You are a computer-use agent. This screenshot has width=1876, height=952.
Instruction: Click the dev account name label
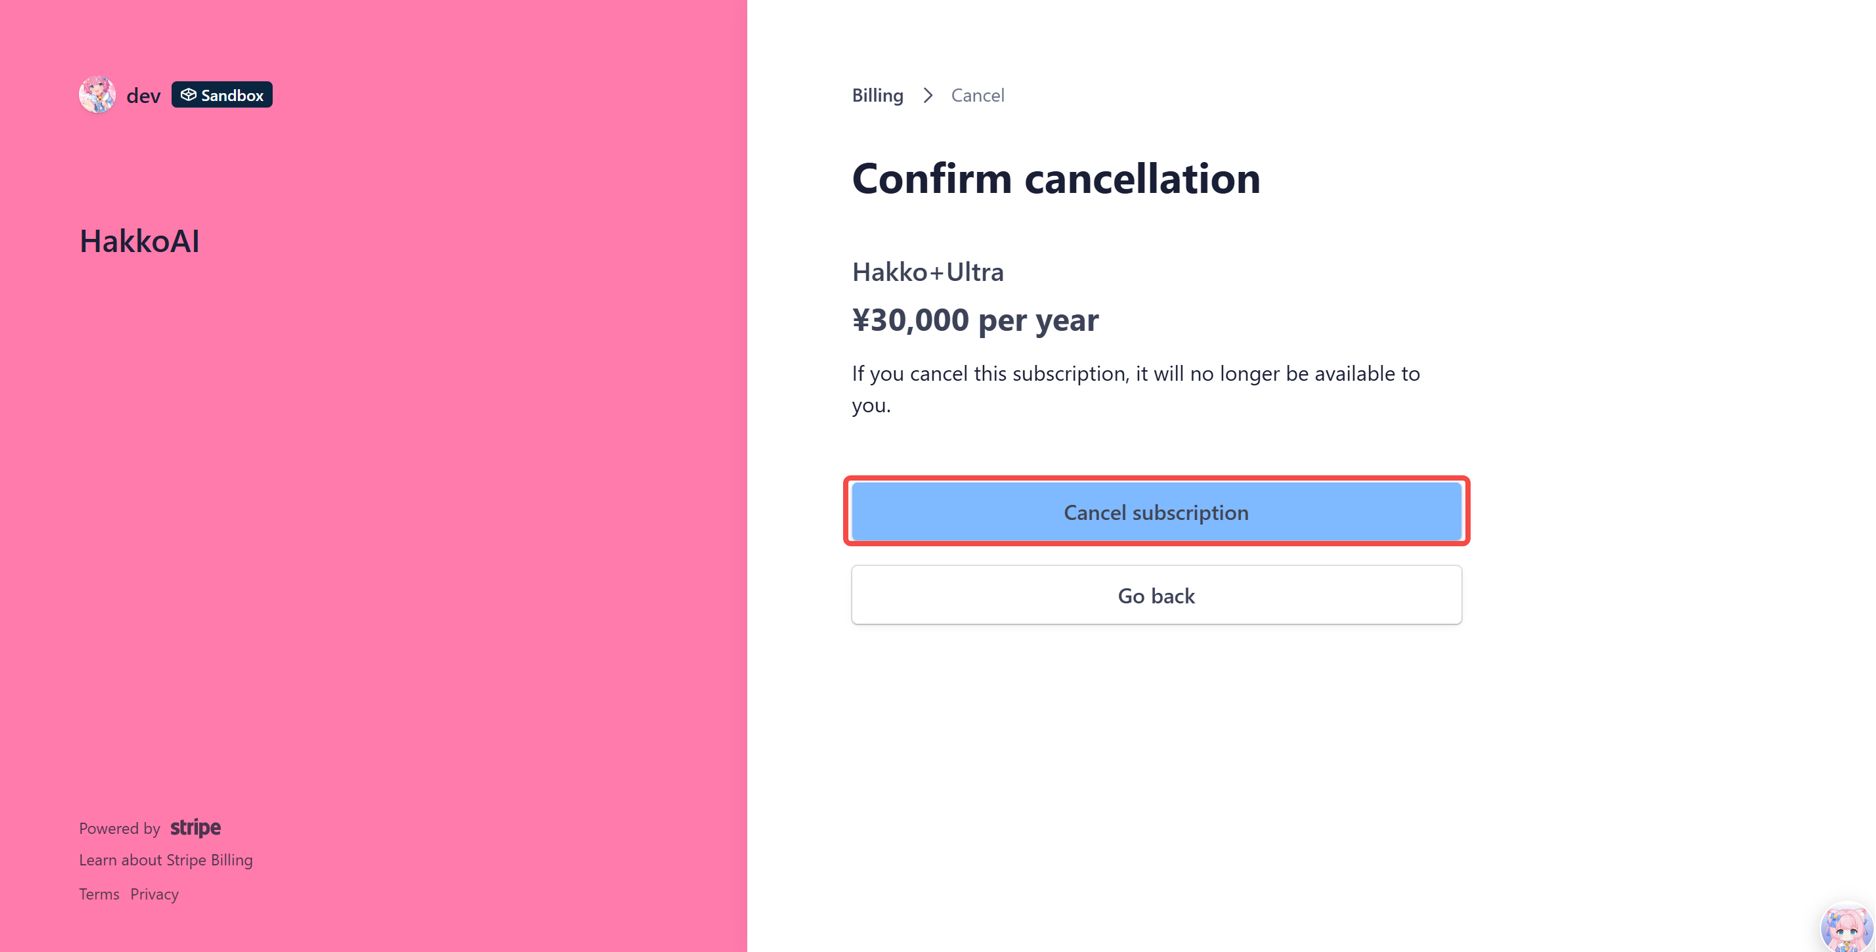point(143,95)
